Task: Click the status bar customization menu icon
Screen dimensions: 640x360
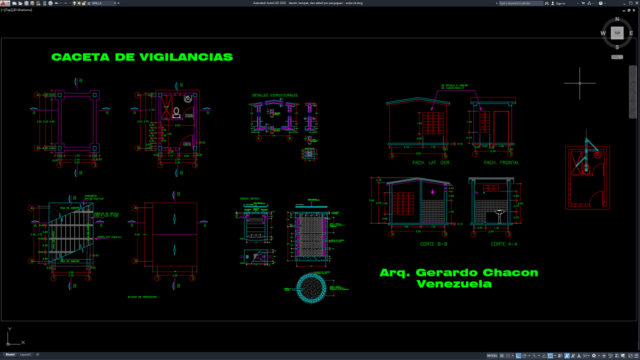Action: (x=636, y=356)
